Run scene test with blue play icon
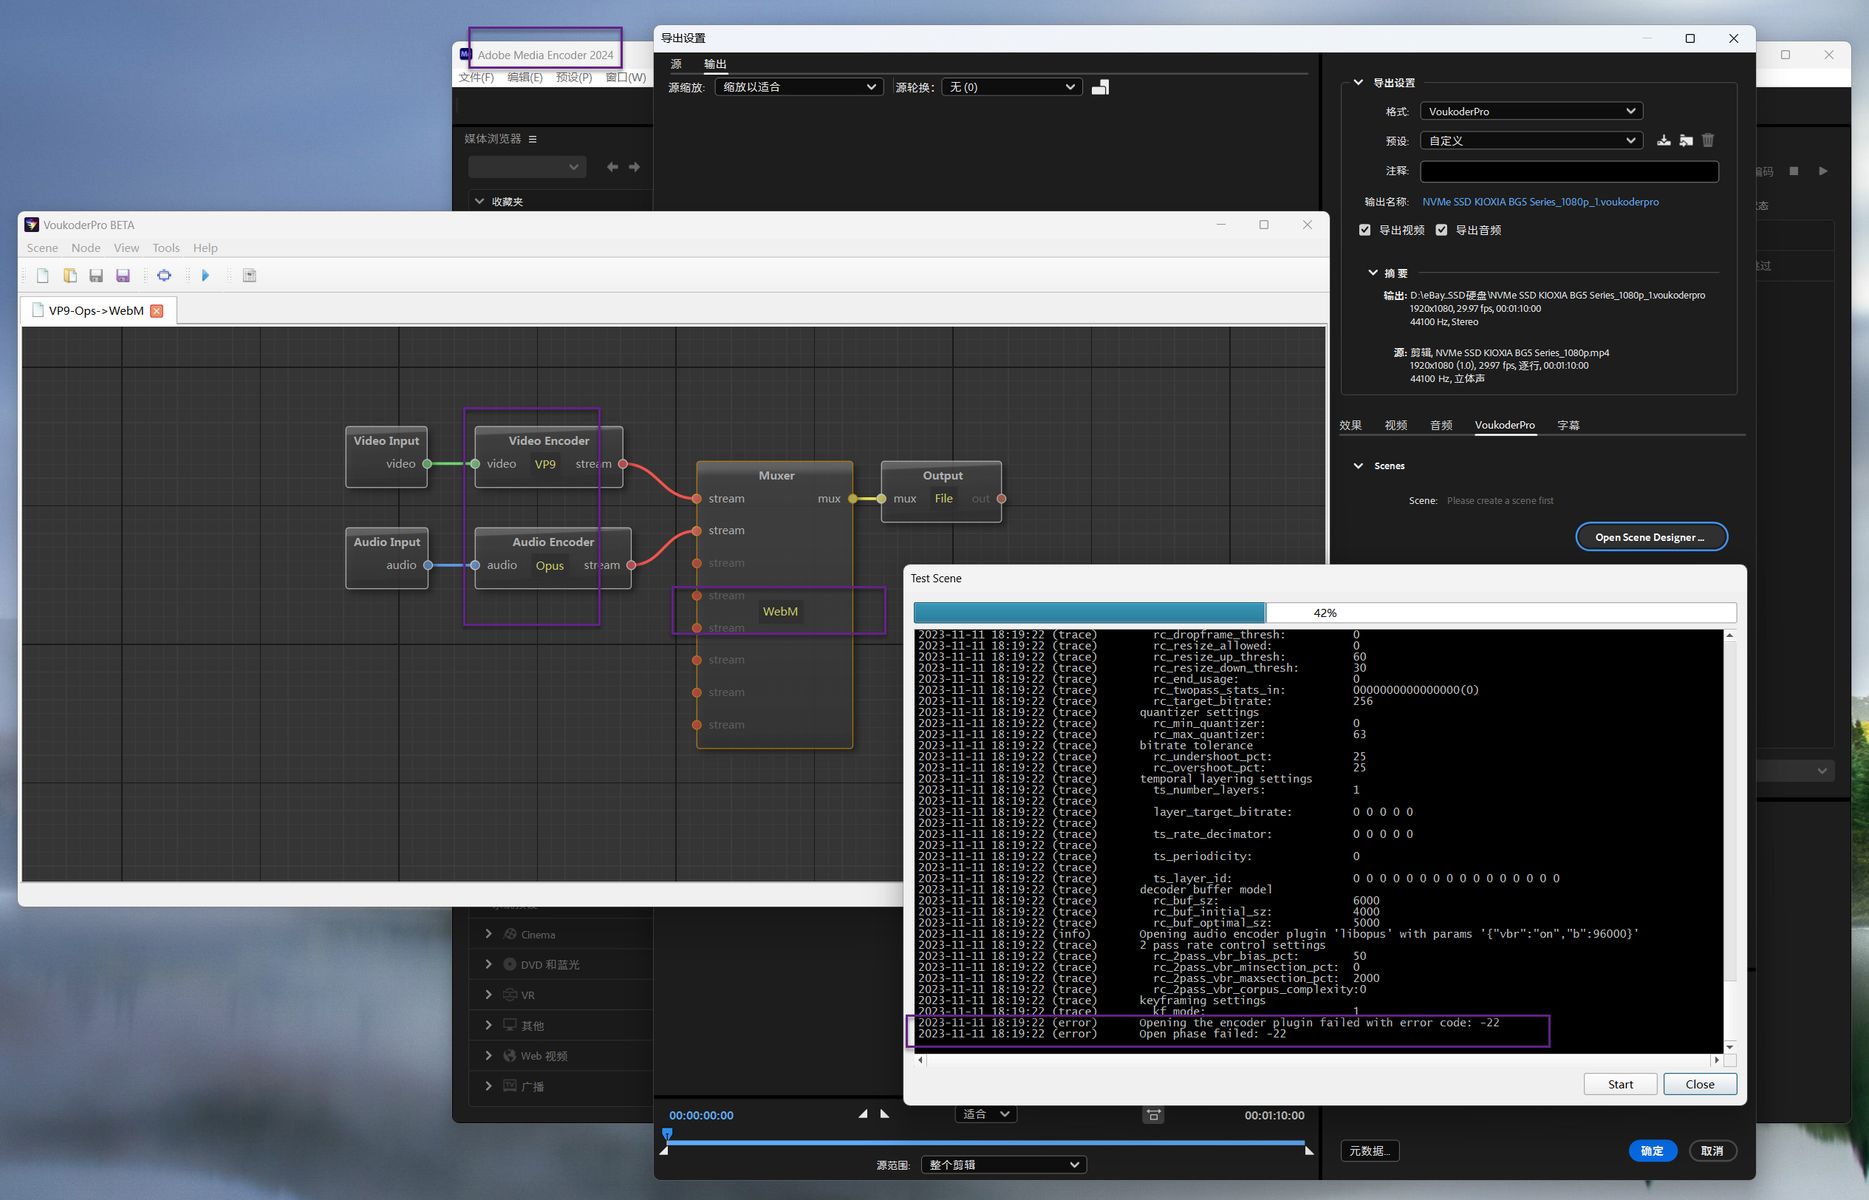This screenshot has width=1869, height=1200. click(205, 276)
